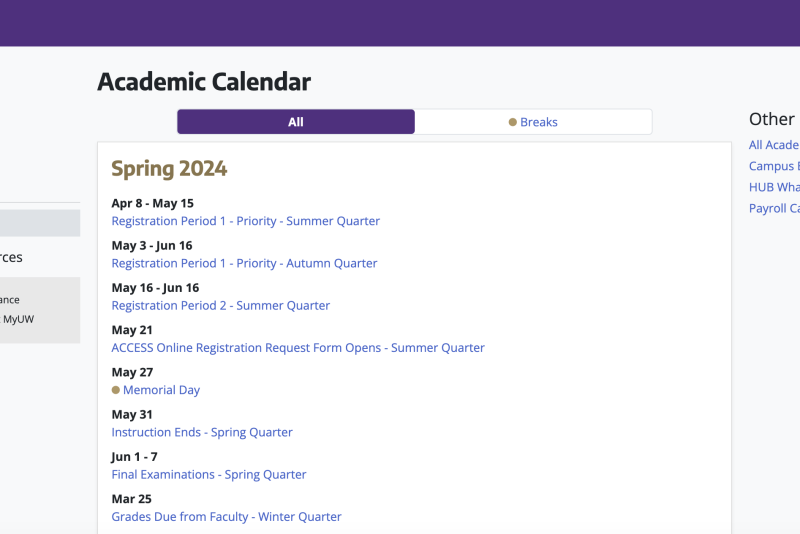Open the Payroll Calendar link
This screenshot has height=534, width=800.
774,209
